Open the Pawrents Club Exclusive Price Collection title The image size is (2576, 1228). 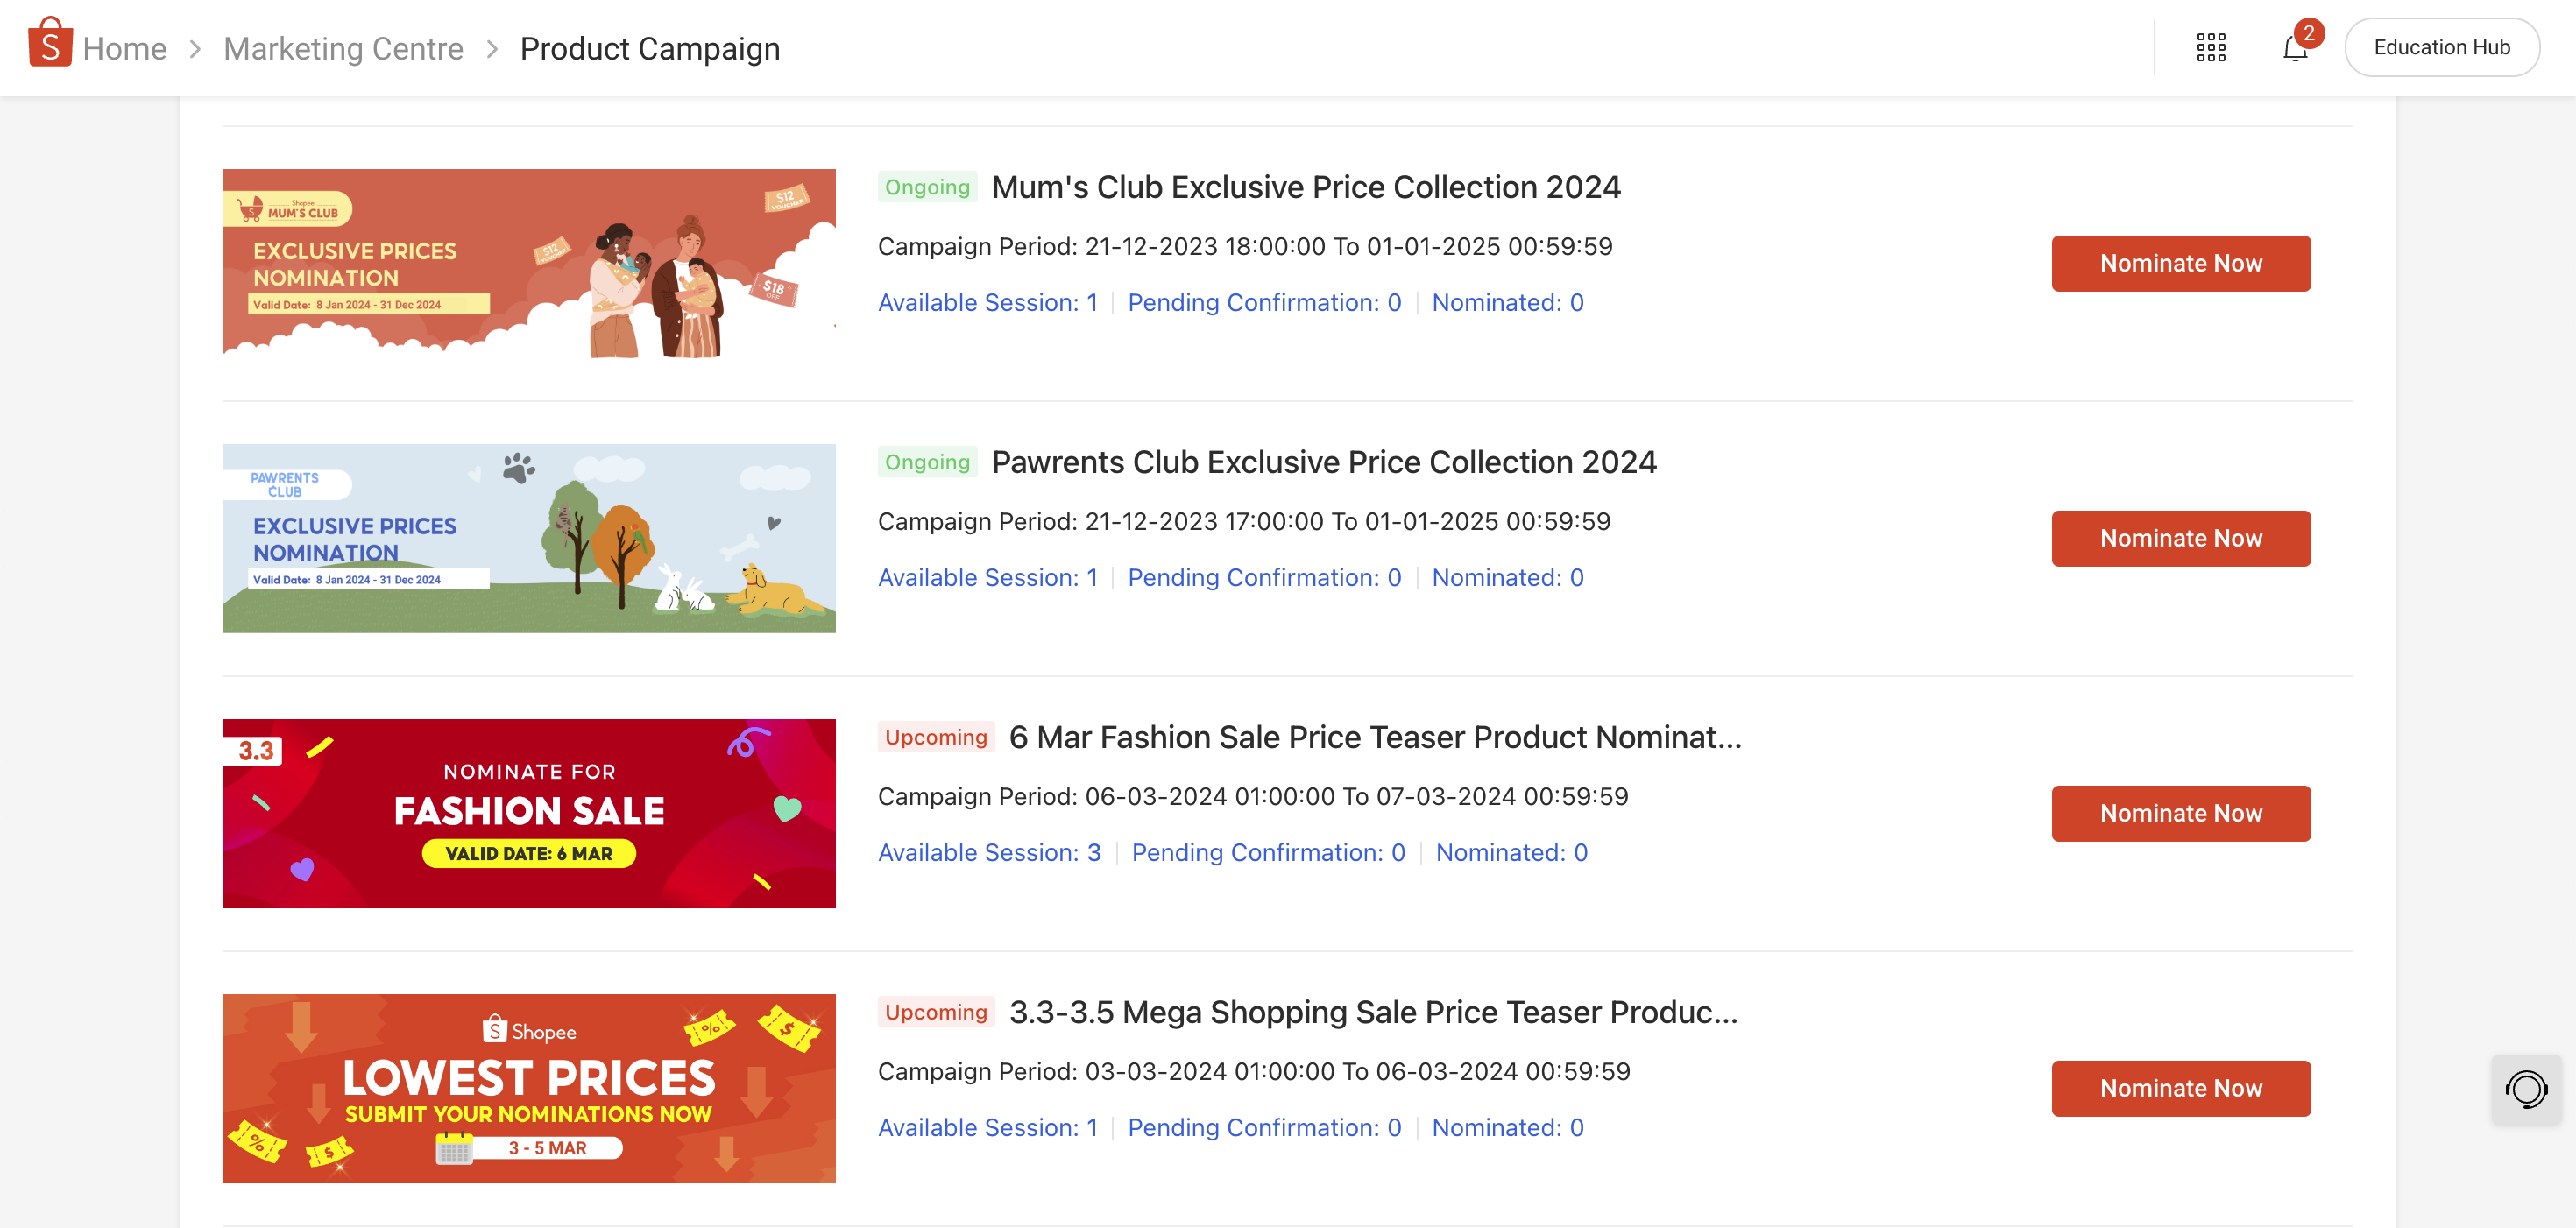coord(1323,462)
